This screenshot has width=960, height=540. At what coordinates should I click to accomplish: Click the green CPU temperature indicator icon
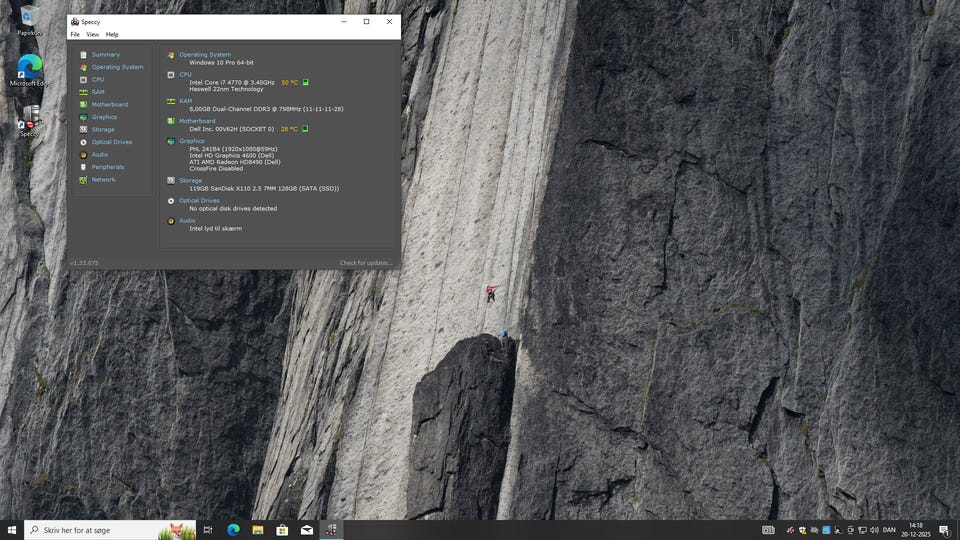(306, 82)
